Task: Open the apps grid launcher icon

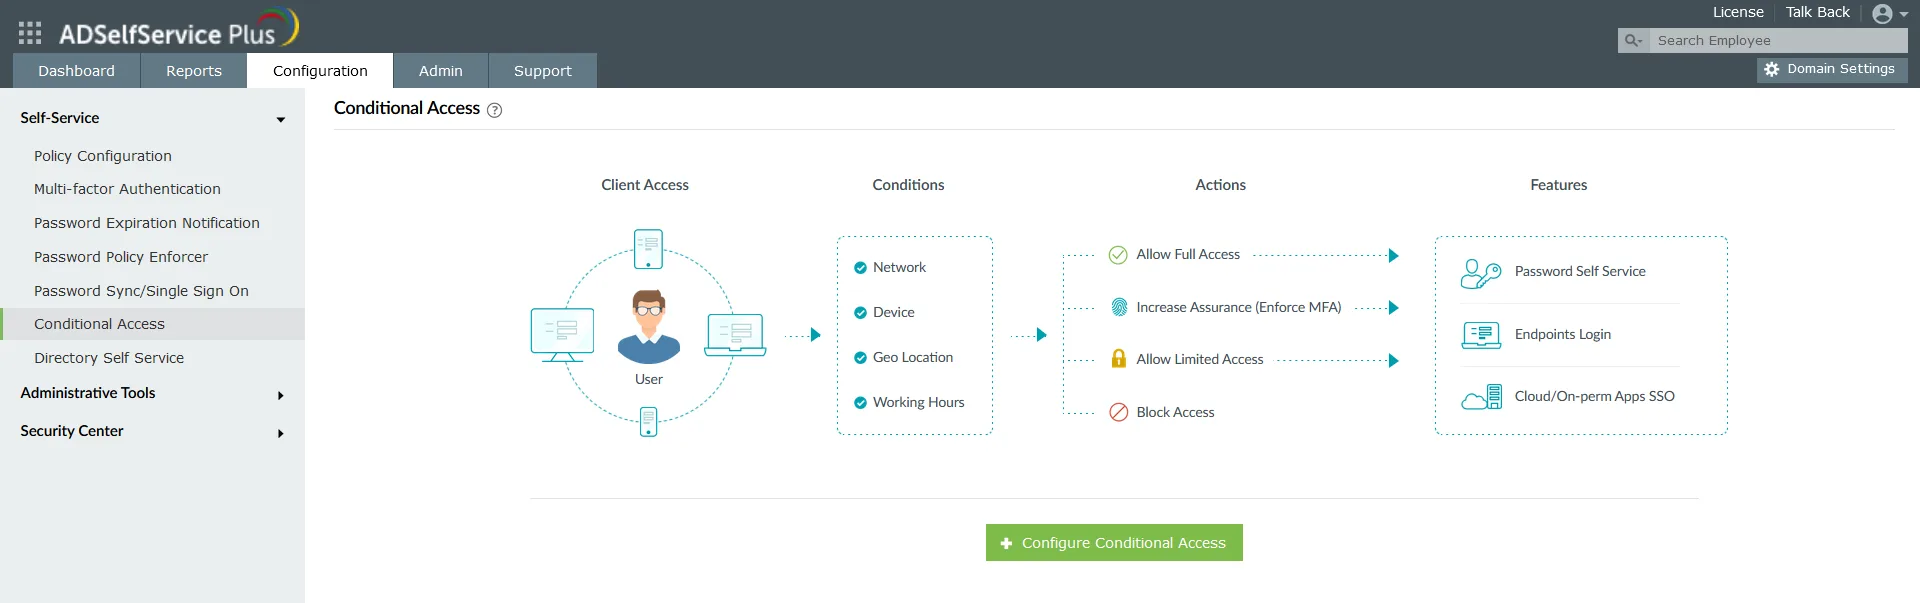Action: (x=30, y=33)
